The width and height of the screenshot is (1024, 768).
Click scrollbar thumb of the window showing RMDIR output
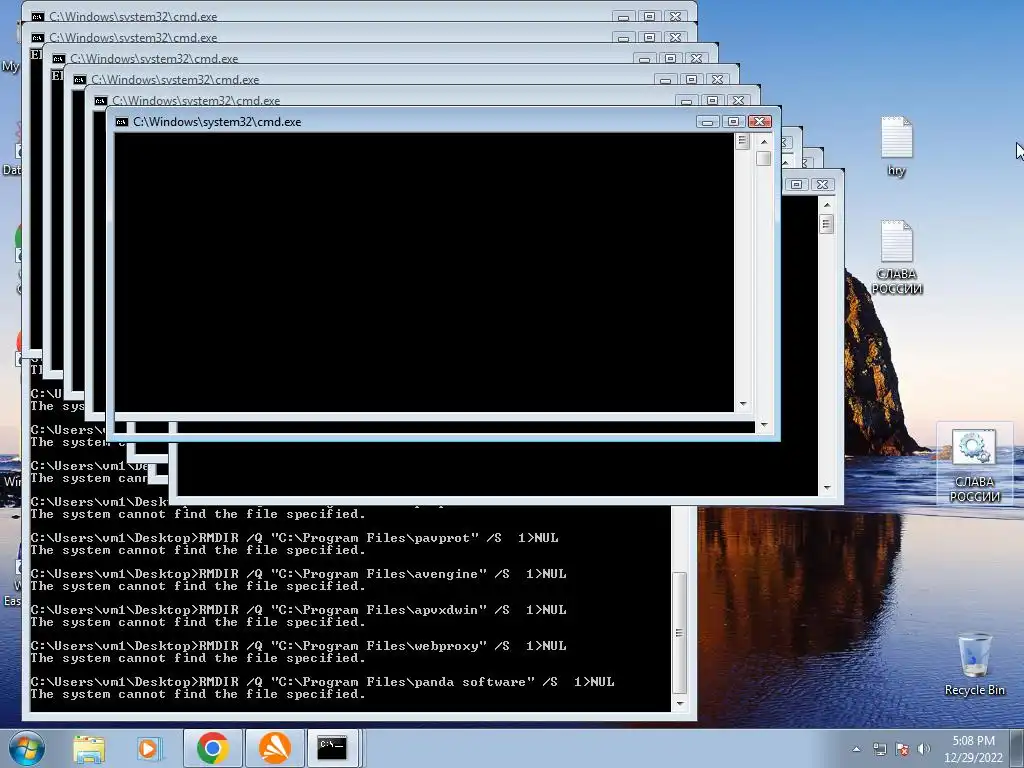click(679, 632)
